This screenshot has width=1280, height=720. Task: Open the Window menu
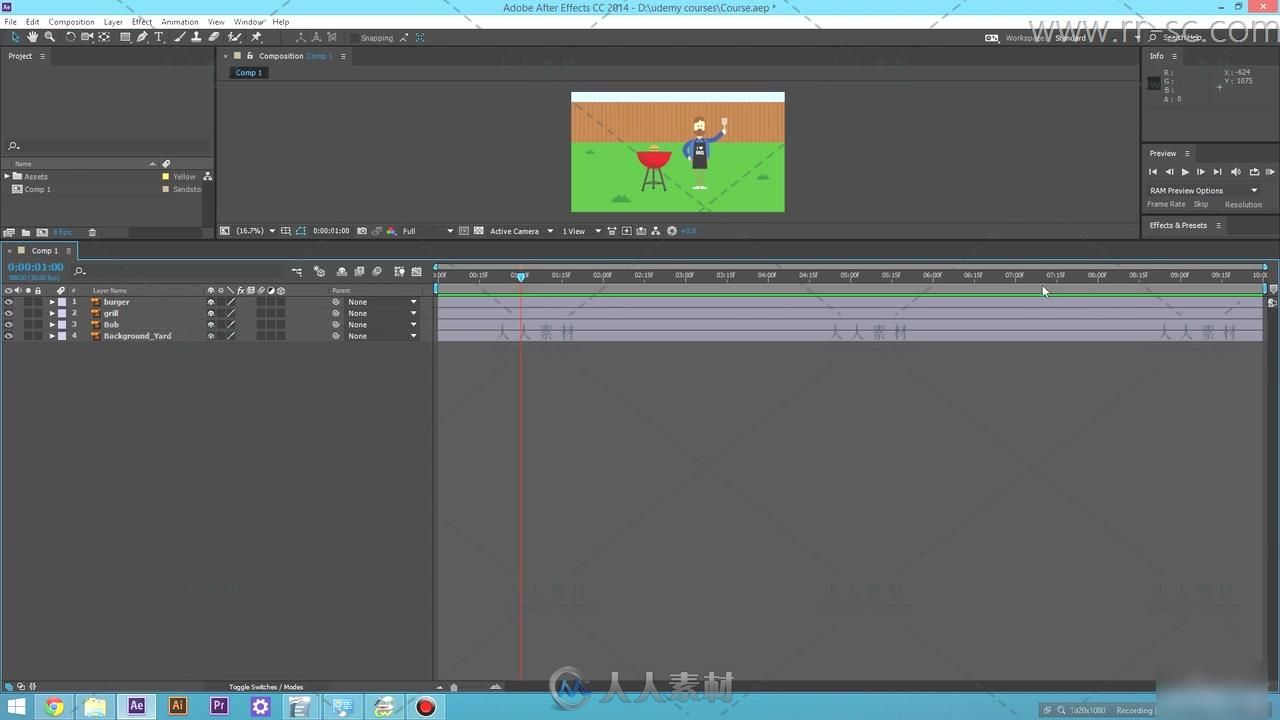[x=248, y=21]
